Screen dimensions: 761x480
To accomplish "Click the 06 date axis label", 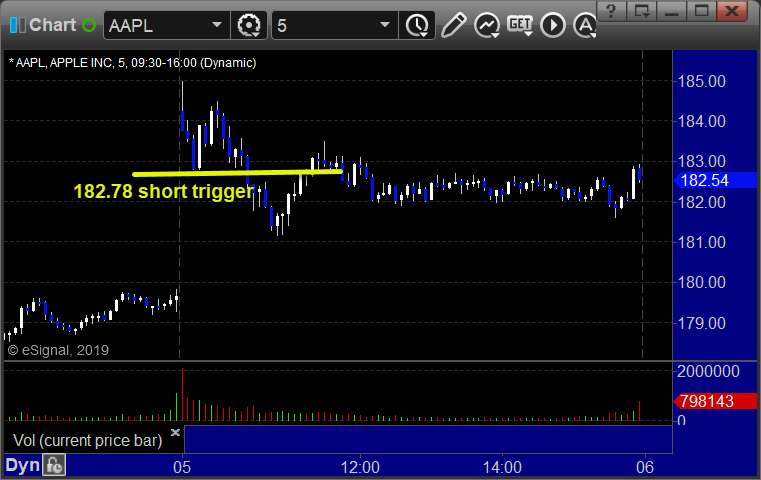I will pos(645,467).
